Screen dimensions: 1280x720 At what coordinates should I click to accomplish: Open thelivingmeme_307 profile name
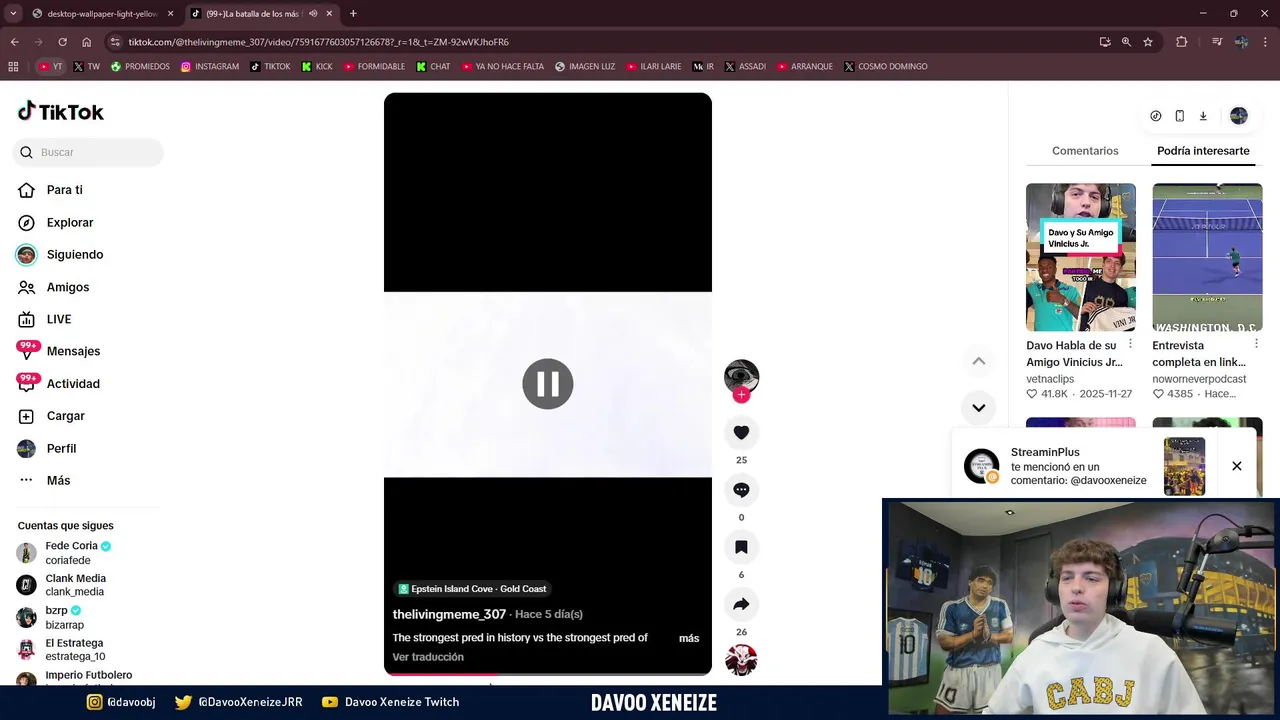pyautogui.click(x=449, y=614)
